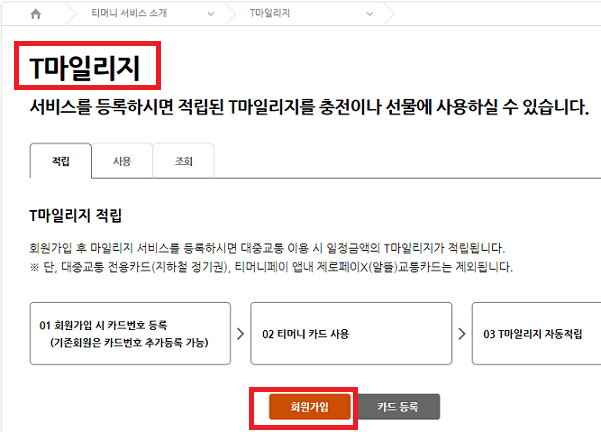The height and width of the screenshot is (432, 601).
Task: Click arrow between step 01 and 02
Action: click(241, 333)
